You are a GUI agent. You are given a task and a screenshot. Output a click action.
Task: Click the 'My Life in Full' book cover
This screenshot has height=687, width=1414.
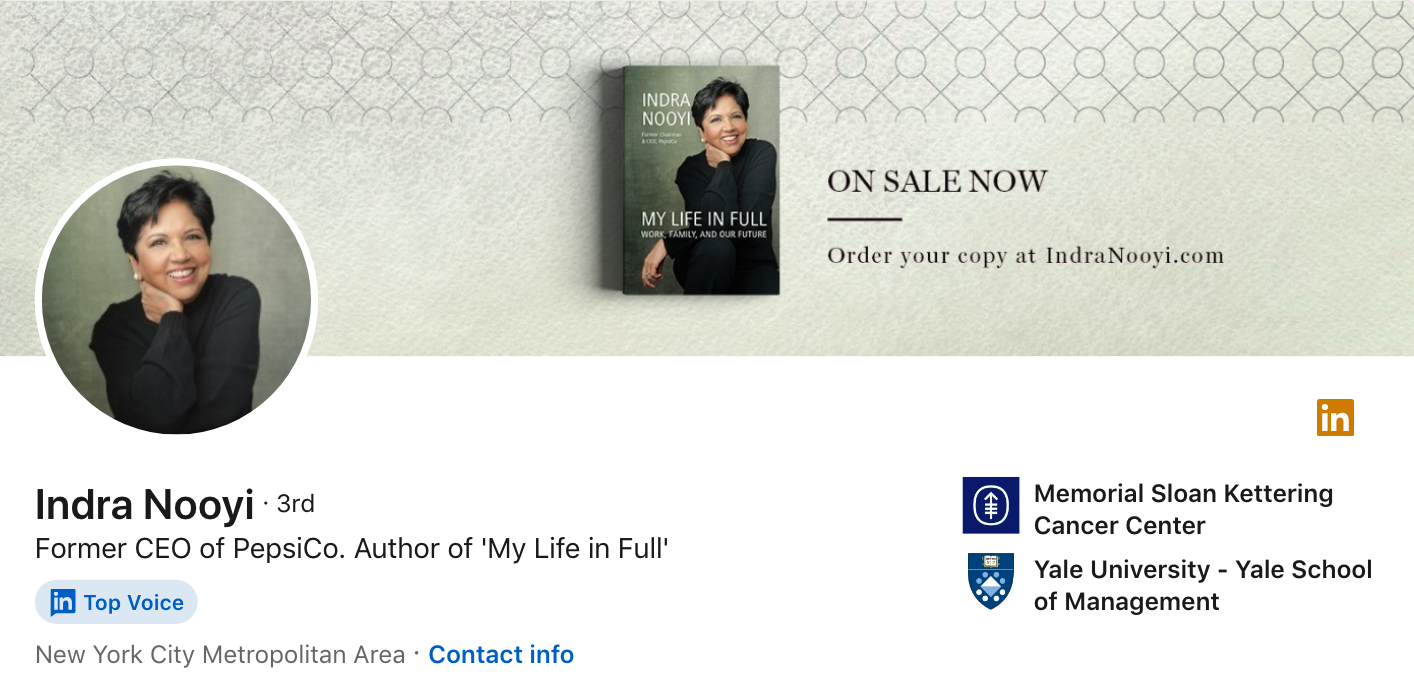click(698, 178)
